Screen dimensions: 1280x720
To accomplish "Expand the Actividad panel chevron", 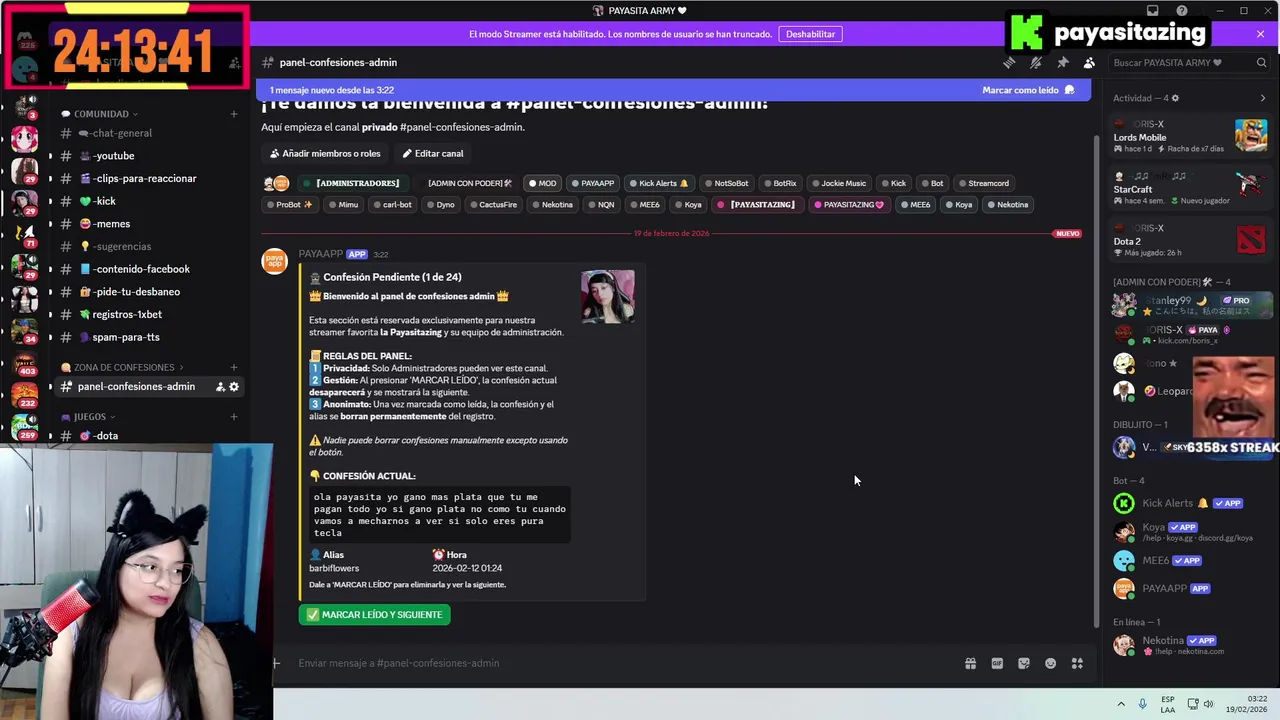I will 1262,98.
